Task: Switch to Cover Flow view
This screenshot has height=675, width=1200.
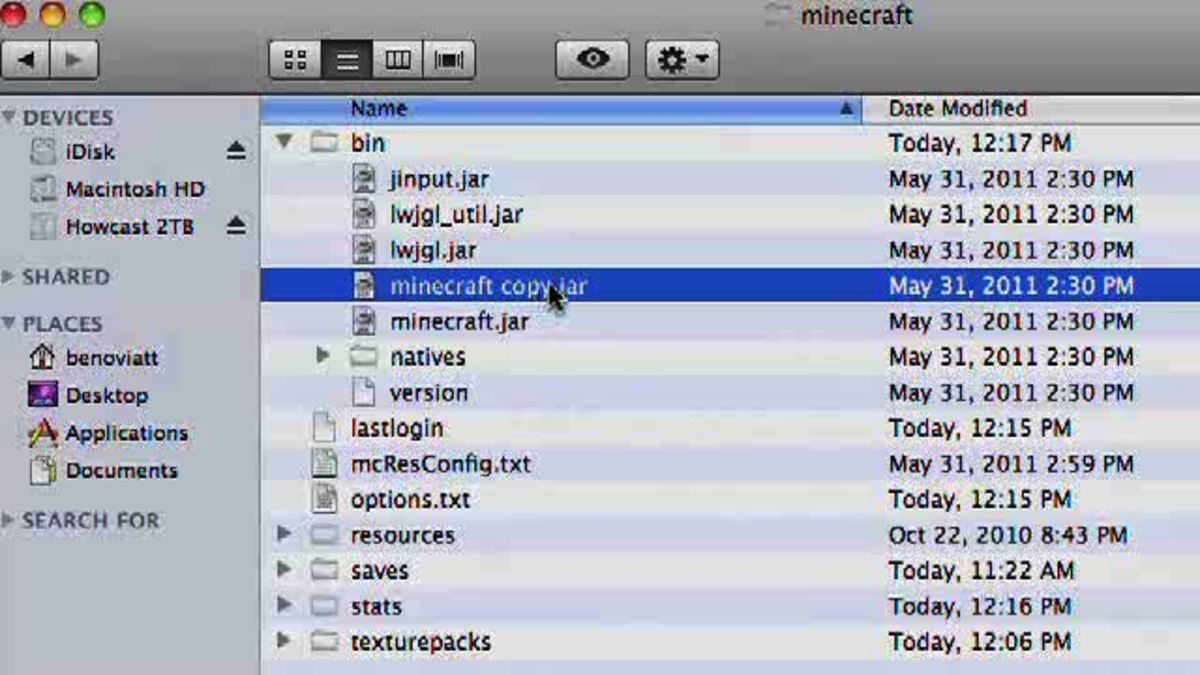Action: click(449, 60)
